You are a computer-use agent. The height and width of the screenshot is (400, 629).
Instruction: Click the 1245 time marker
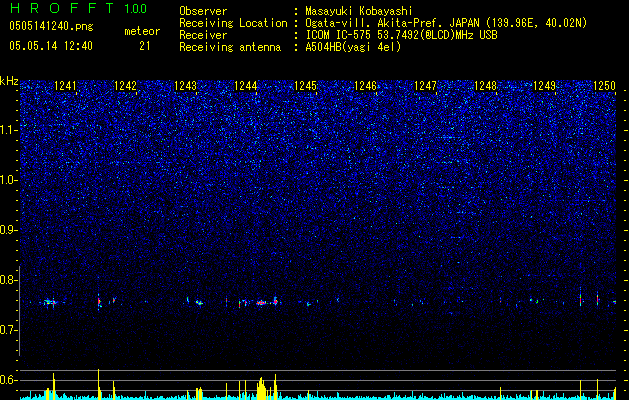coord(306,86)
